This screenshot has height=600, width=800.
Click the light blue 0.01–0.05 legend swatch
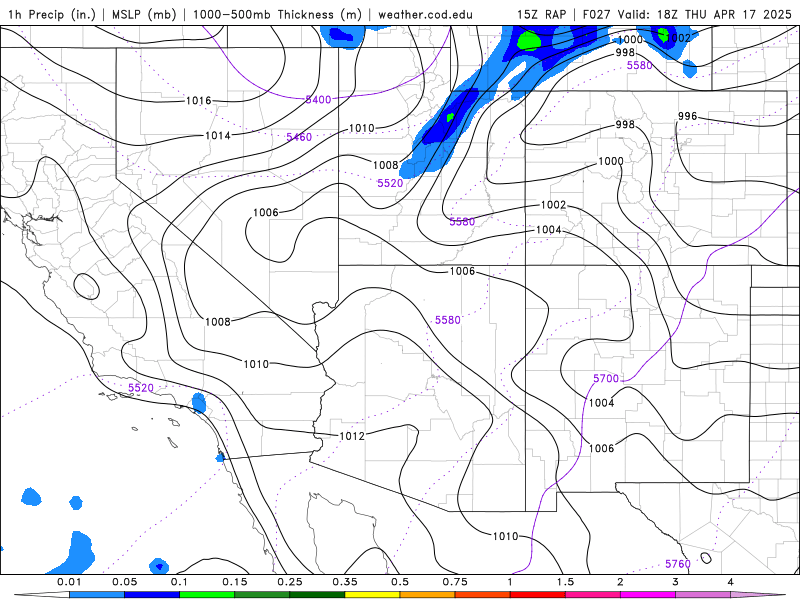point(97,595)
